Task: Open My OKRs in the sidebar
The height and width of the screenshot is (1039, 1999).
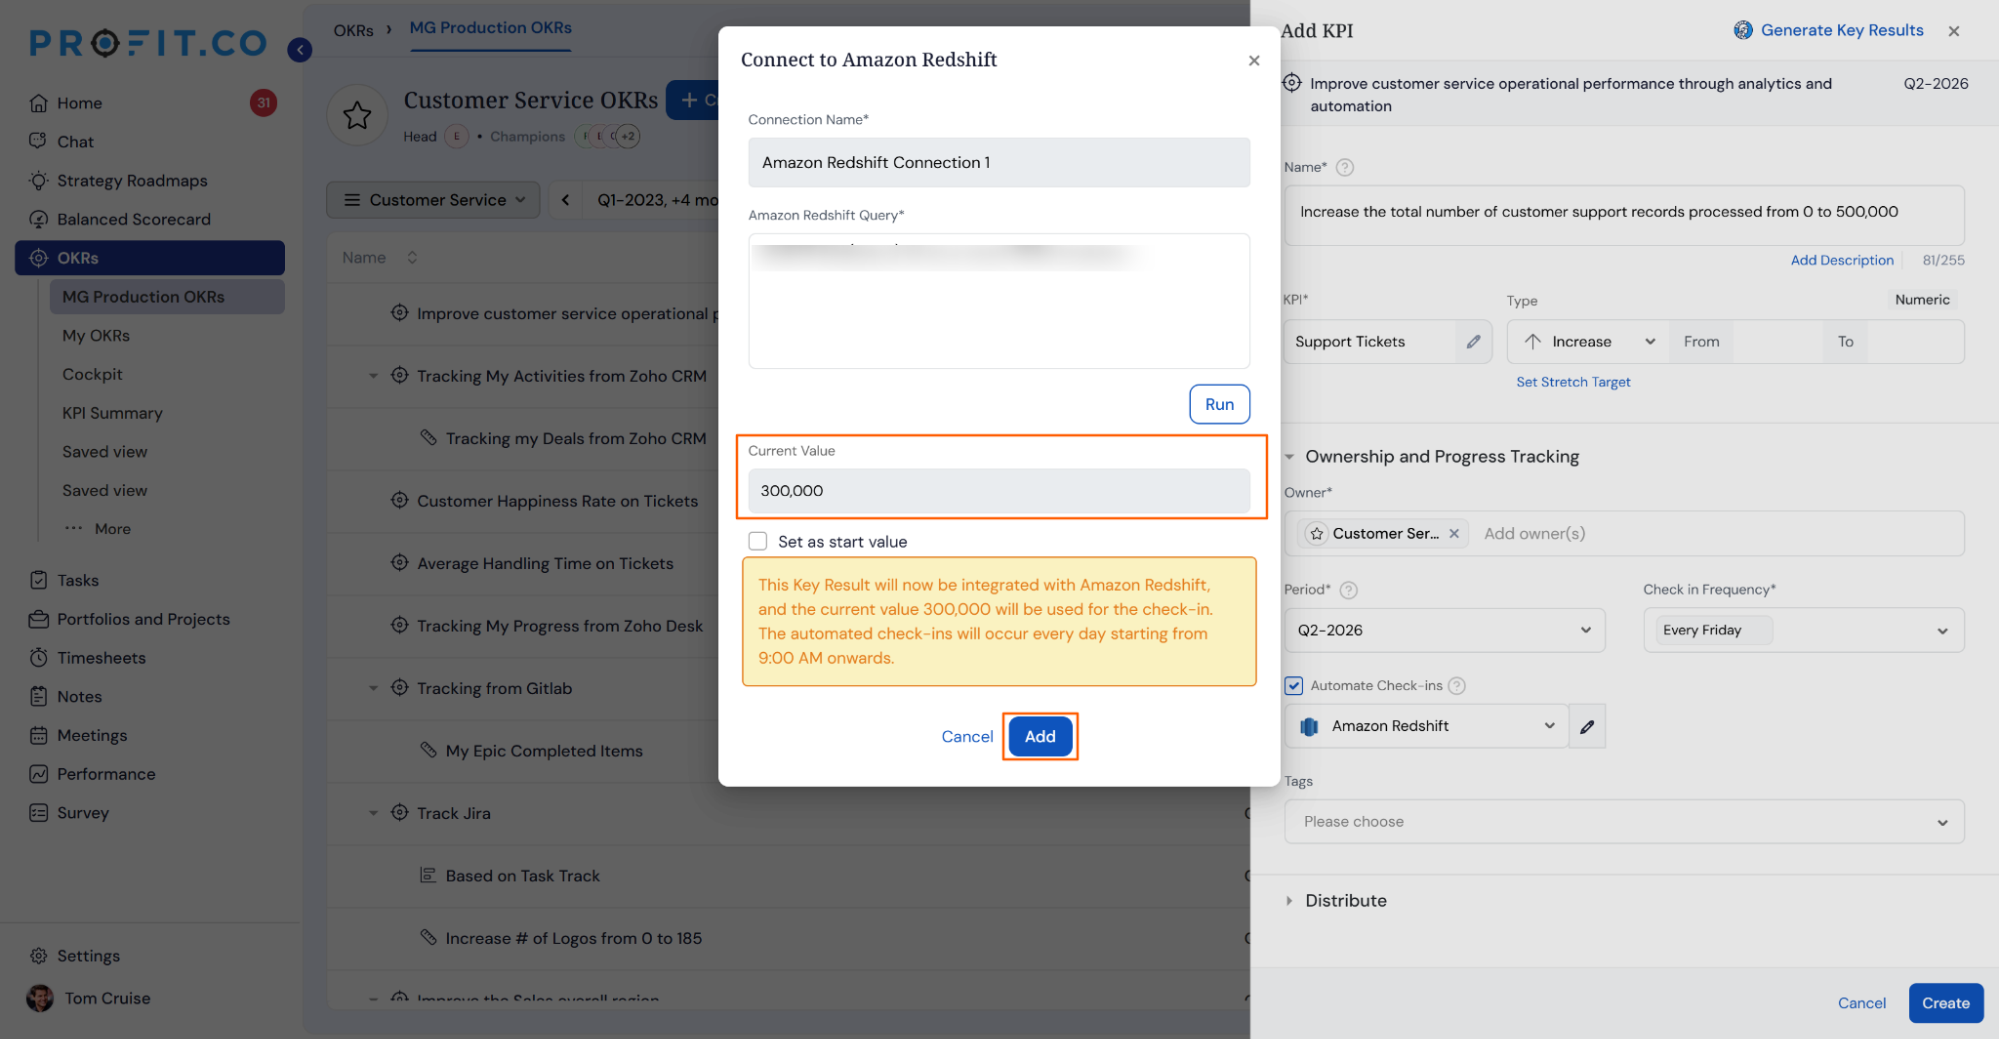Action: (x=96, y=336)
